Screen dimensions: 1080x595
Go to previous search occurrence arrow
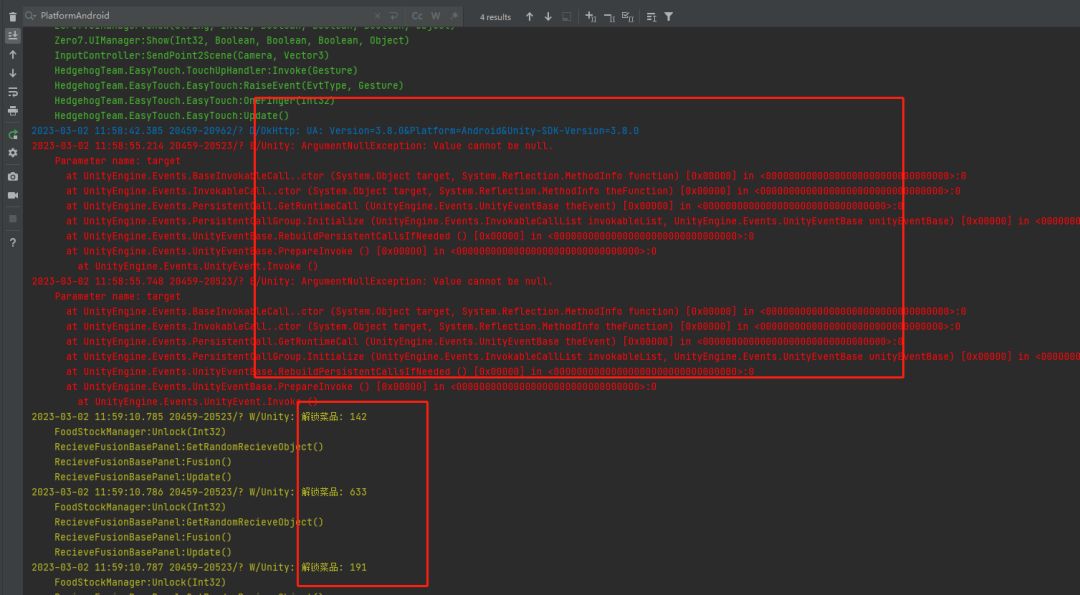pyautogui.click(x=529, y=17)
